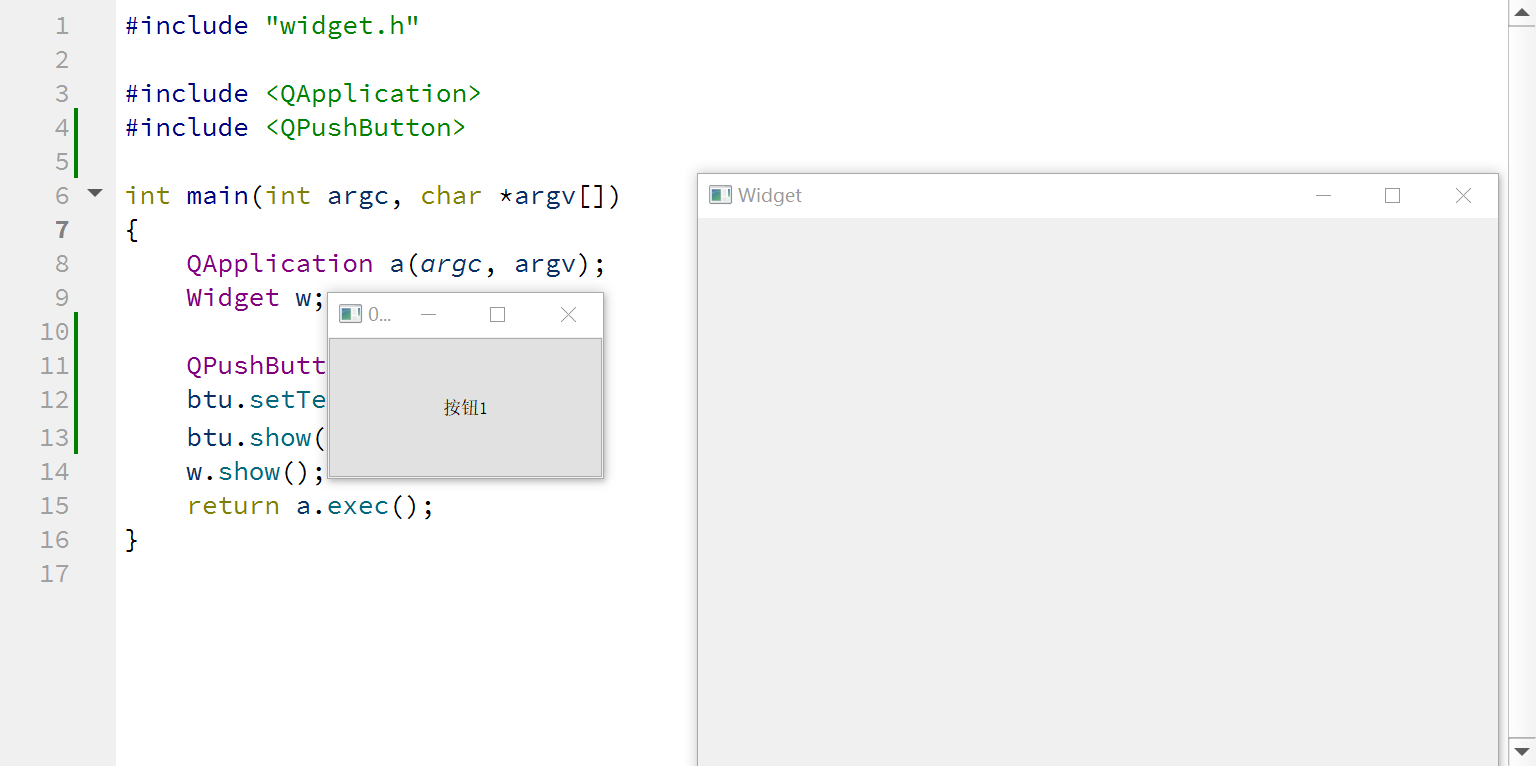Image resolution: width=1536 pixels, height=766 pixels.
Task: Click the Widget window title text
Action: coord(770,196)
